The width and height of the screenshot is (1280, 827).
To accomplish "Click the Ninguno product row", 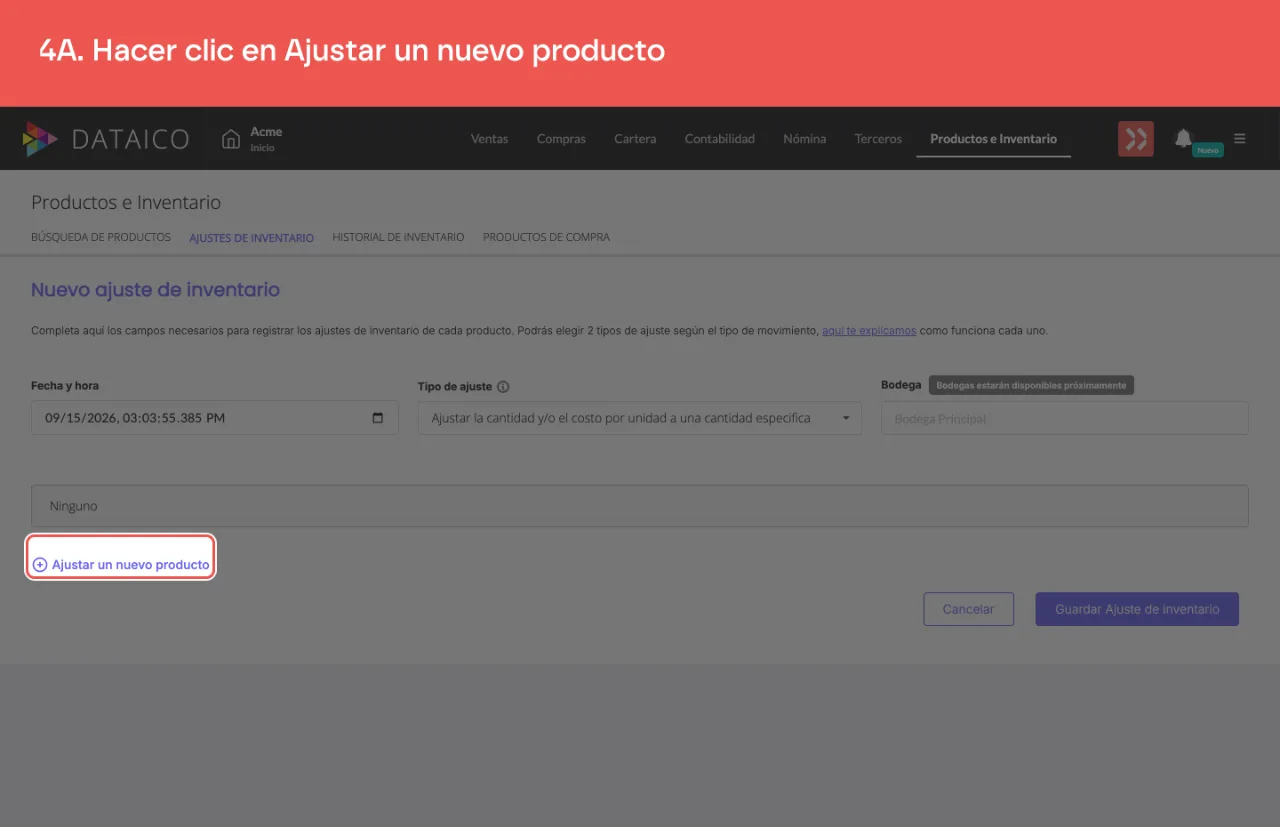I will click(640, 506).
